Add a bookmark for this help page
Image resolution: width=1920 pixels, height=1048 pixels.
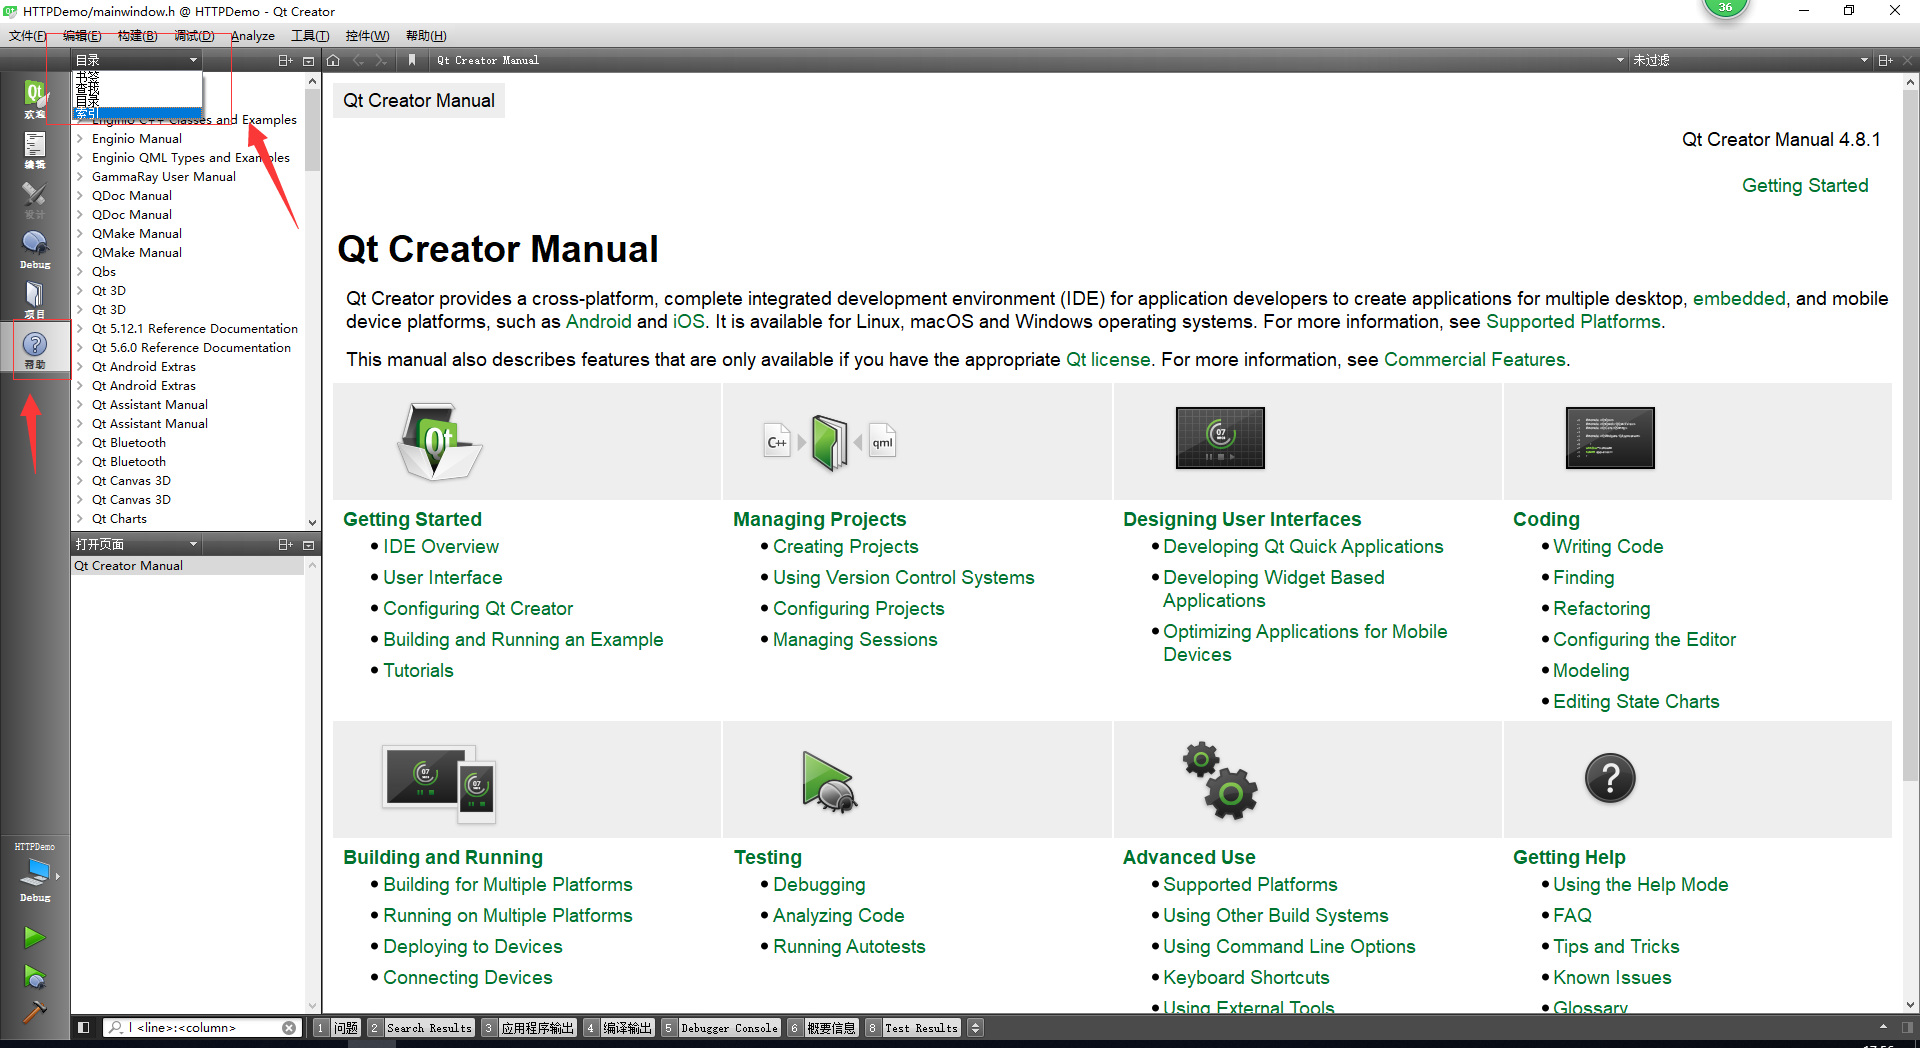coord(412,60)
